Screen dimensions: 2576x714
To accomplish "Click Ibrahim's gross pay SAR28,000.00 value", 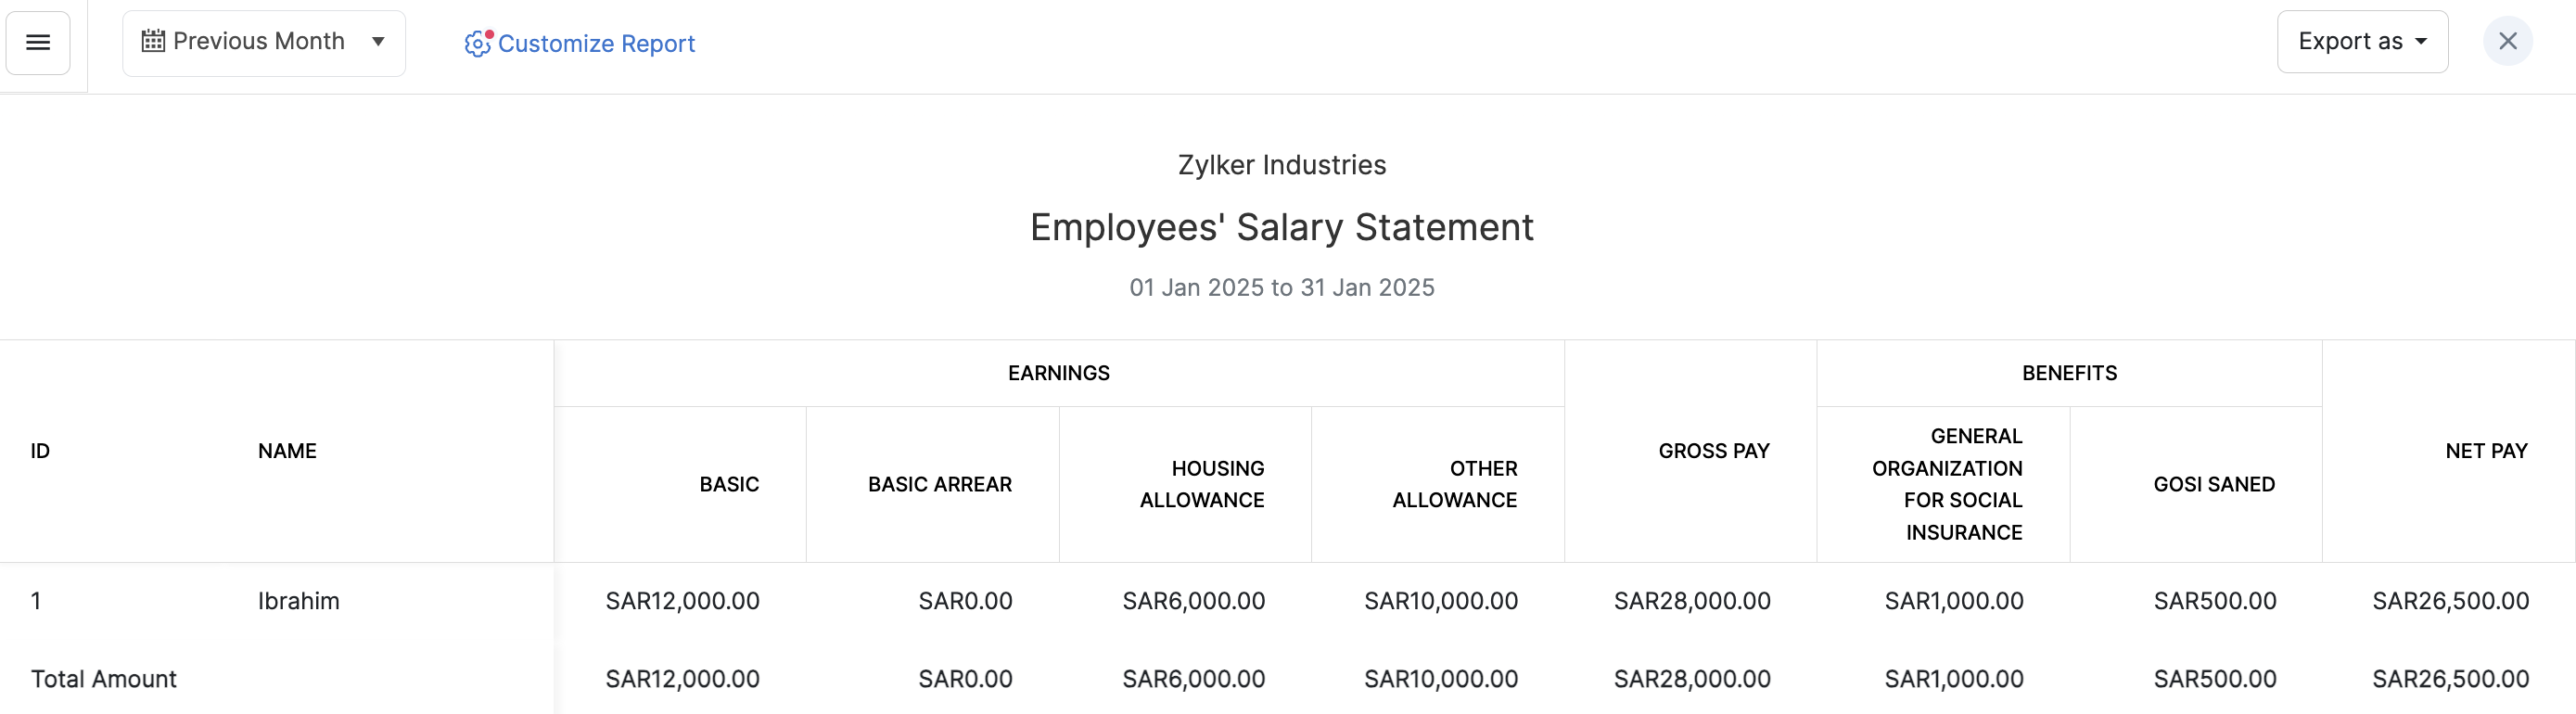I will point(1691,601).
